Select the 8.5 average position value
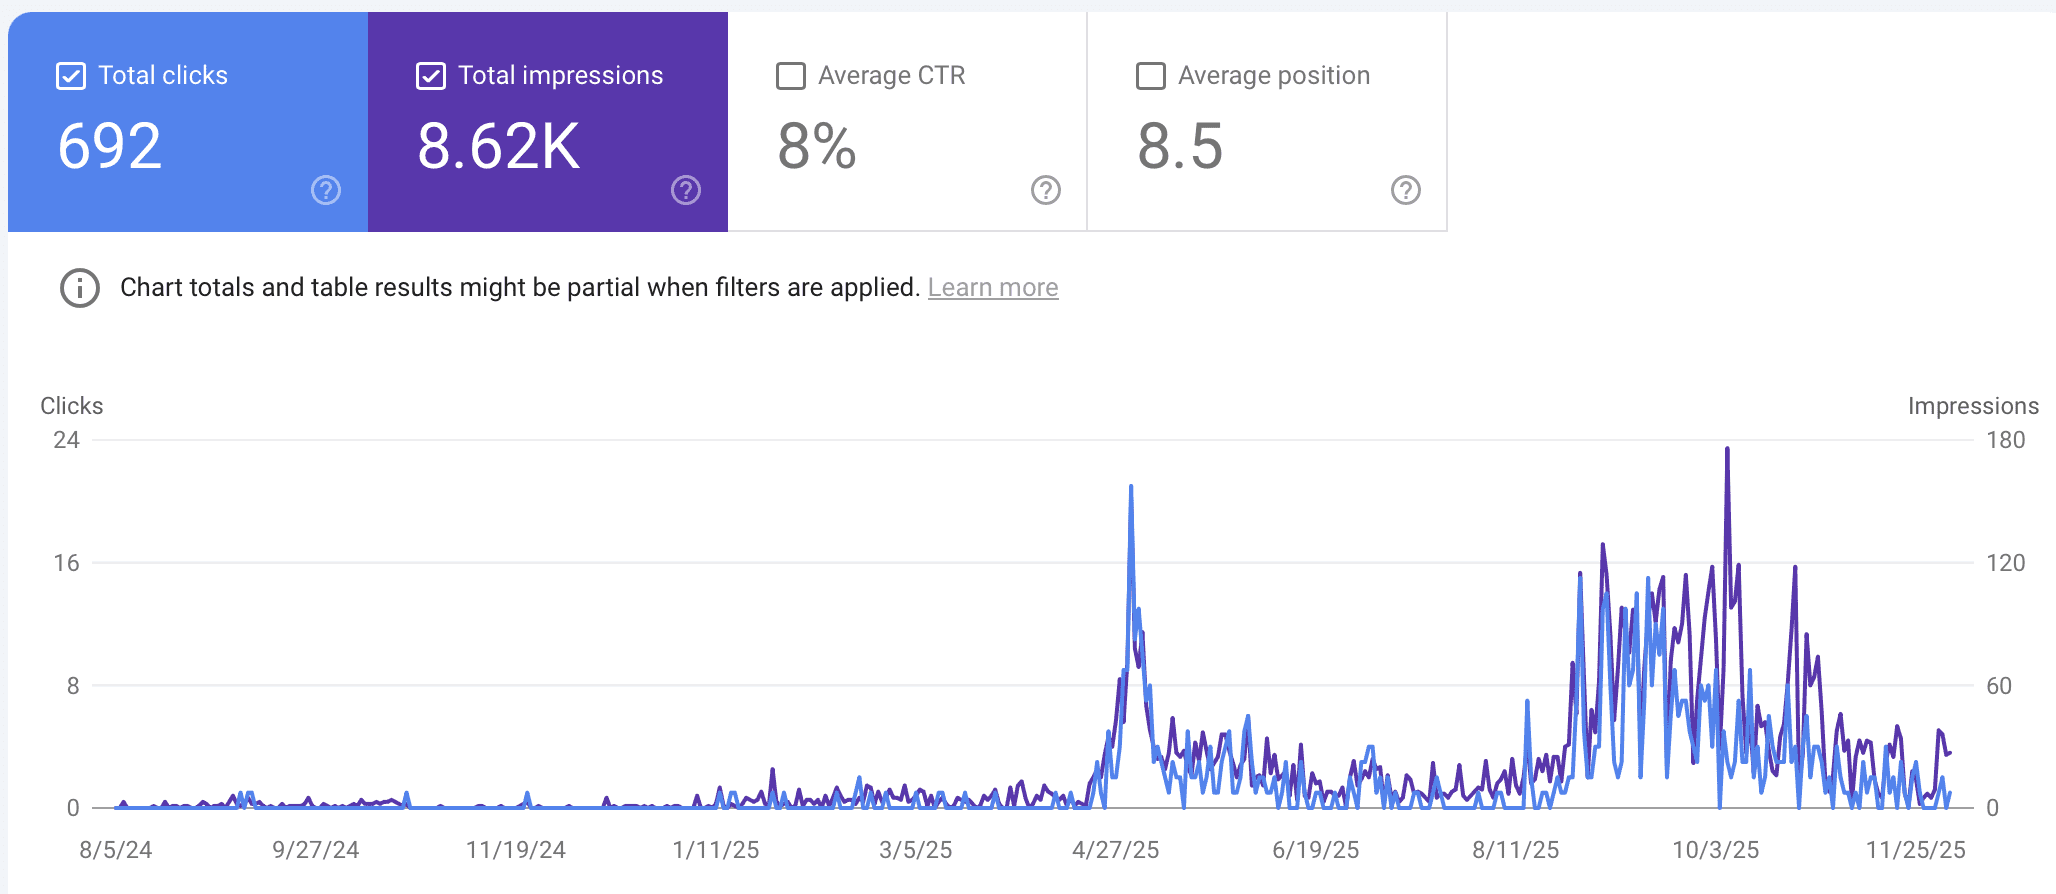This screenshot has height=894, width=2056. 1180,146
